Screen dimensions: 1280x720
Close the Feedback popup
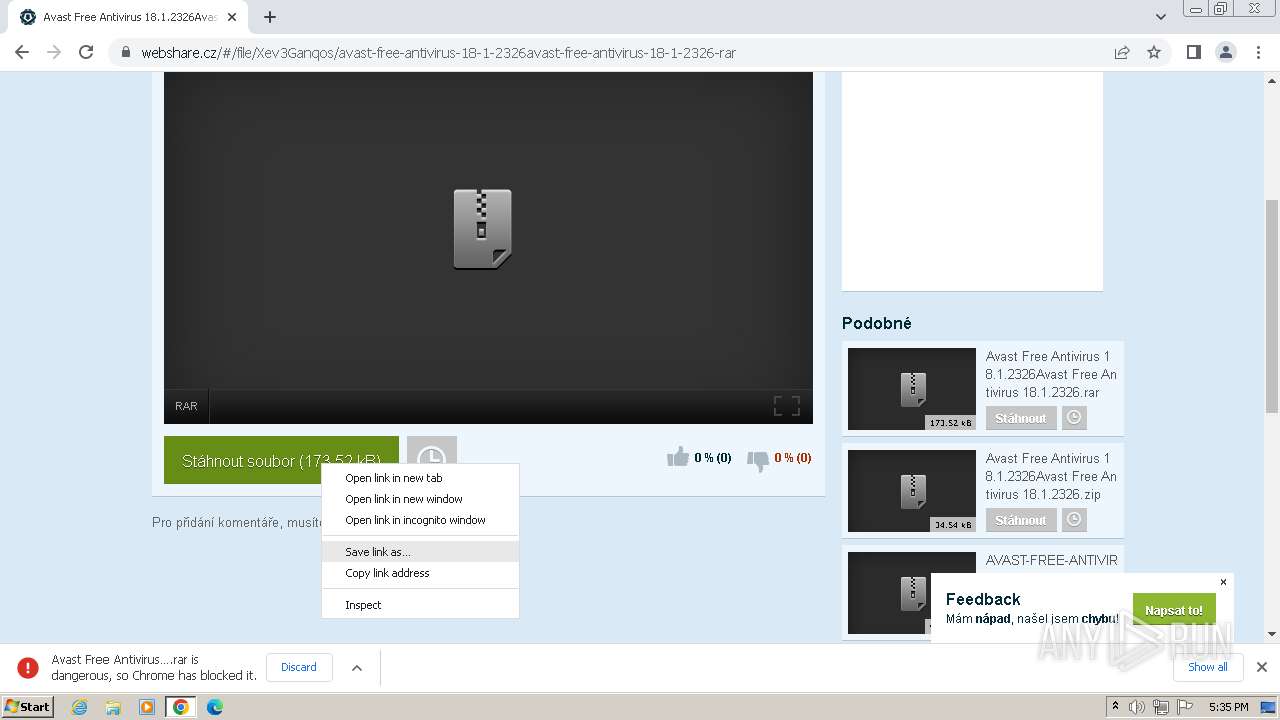[1223, 582]
